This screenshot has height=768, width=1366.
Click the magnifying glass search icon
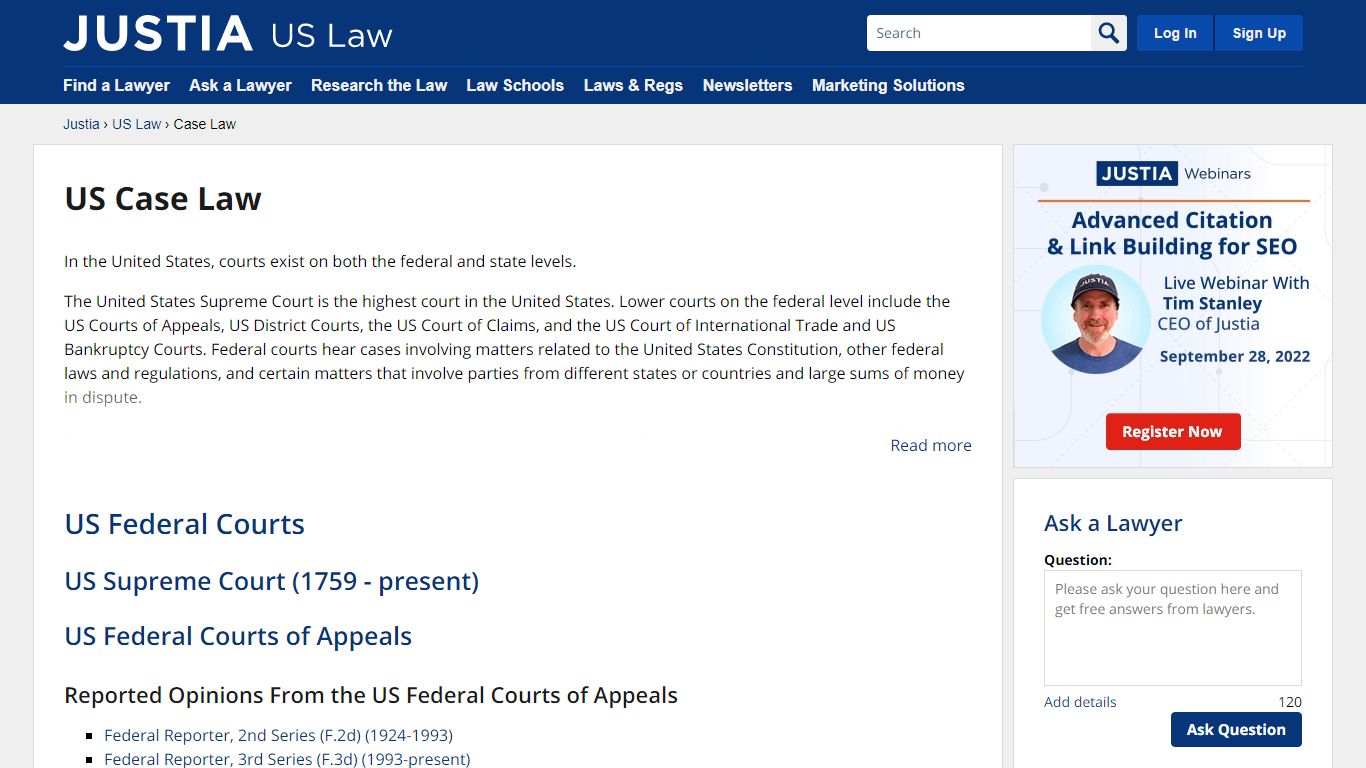(x=1109, y=33)
